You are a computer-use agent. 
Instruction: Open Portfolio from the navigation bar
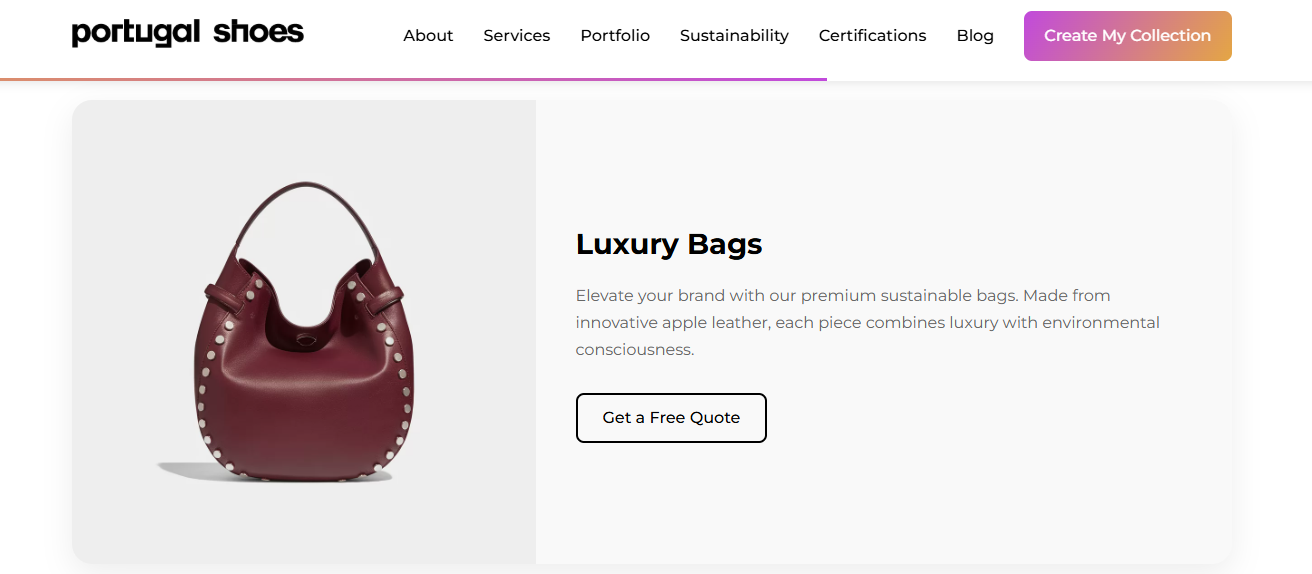click(x=615, y=36)
